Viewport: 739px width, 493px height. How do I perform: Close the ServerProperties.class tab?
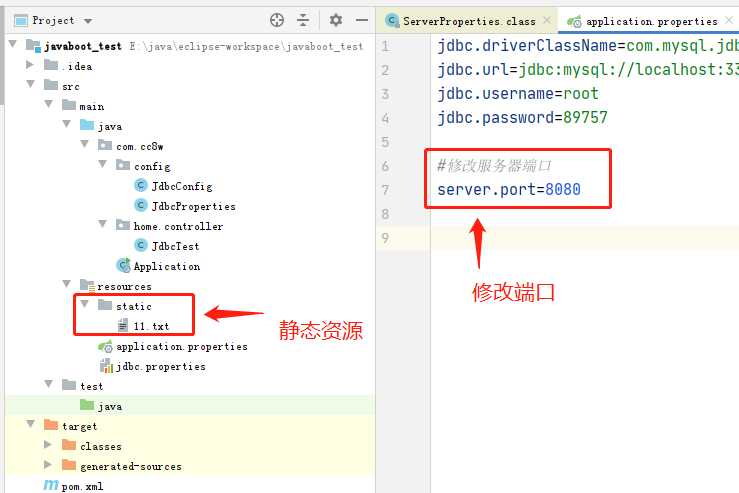[x=547, y=20]
